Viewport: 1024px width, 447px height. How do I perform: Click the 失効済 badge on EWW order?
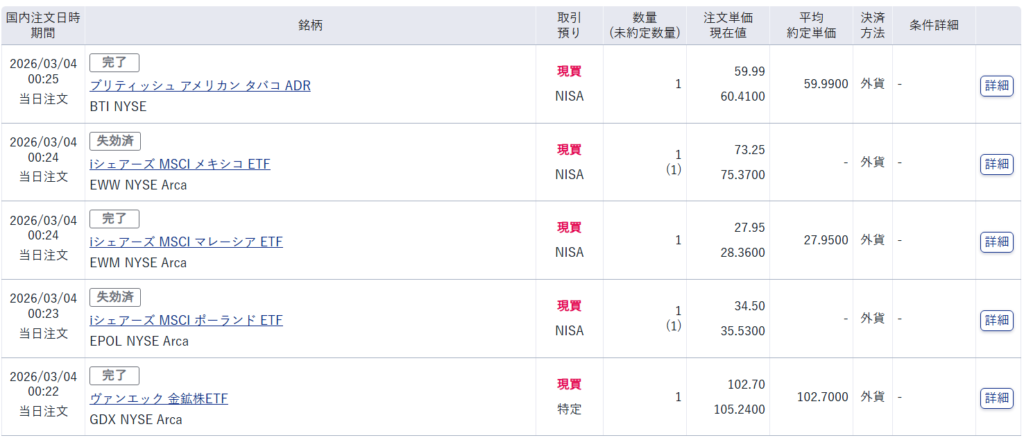point(115,141)
